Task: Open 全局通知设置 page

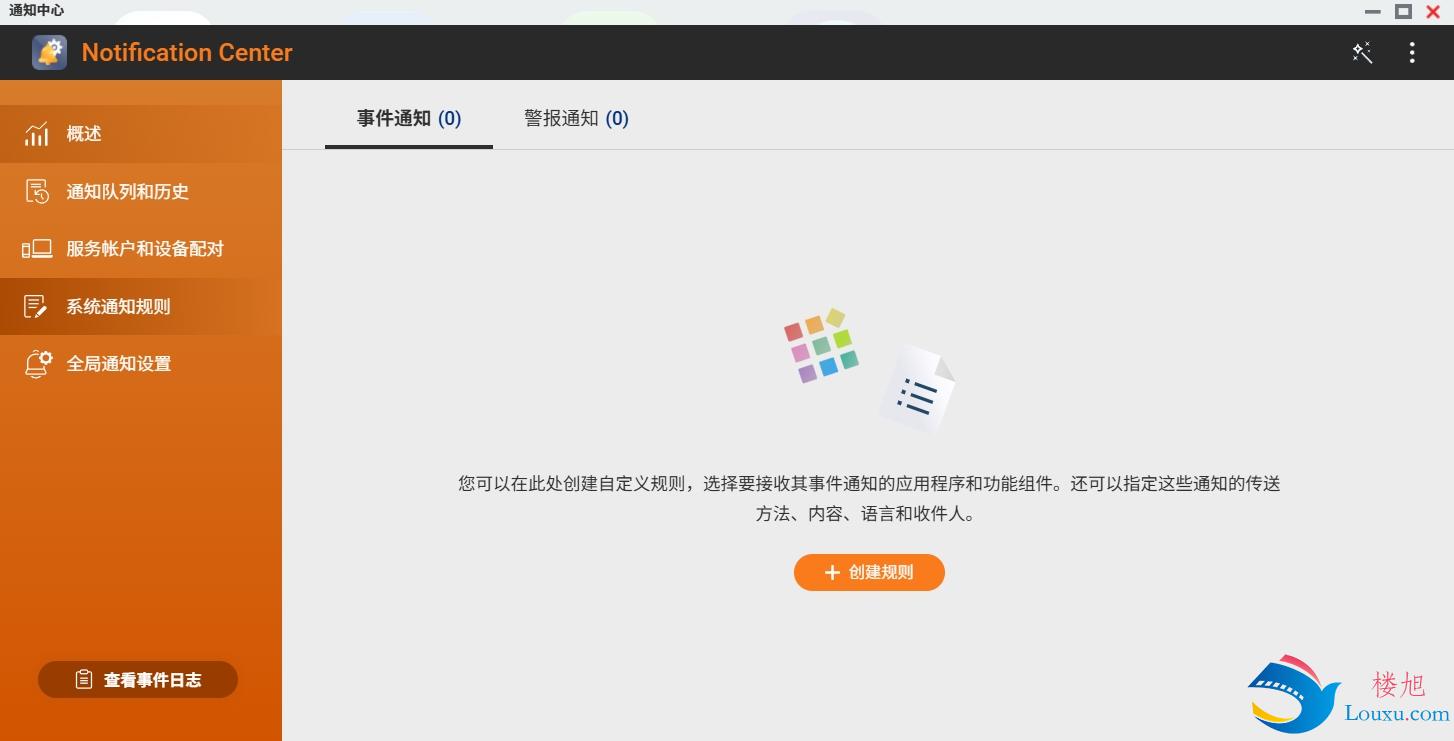Action: pos(141,364)
